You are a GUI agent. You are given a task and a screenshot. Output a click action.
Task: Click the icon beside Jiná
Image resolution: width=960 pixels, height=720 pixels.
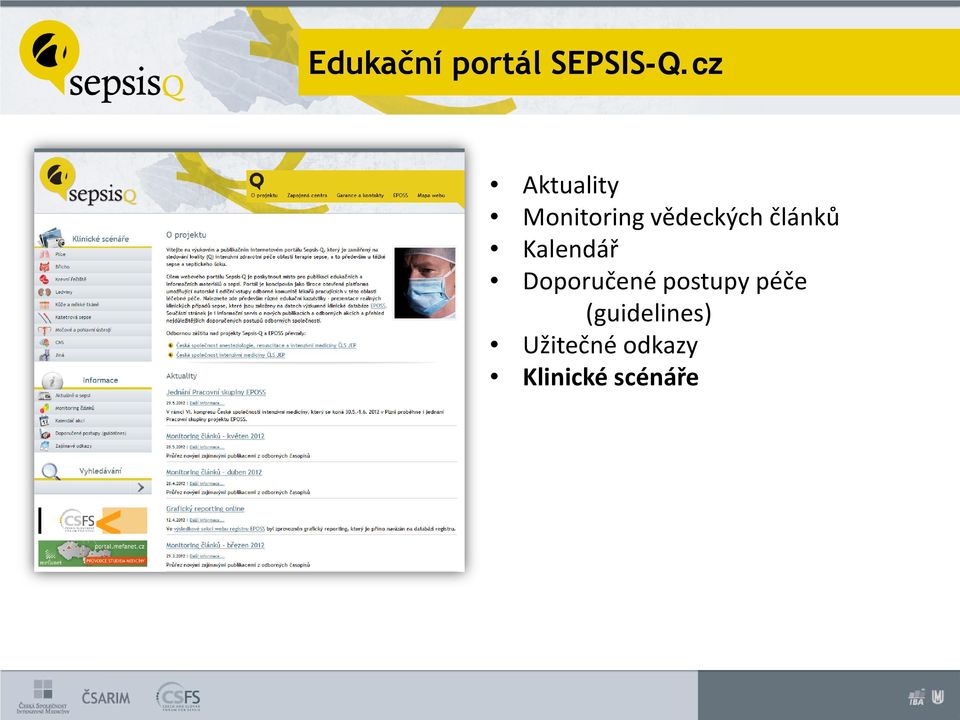[x=44, y=355]
